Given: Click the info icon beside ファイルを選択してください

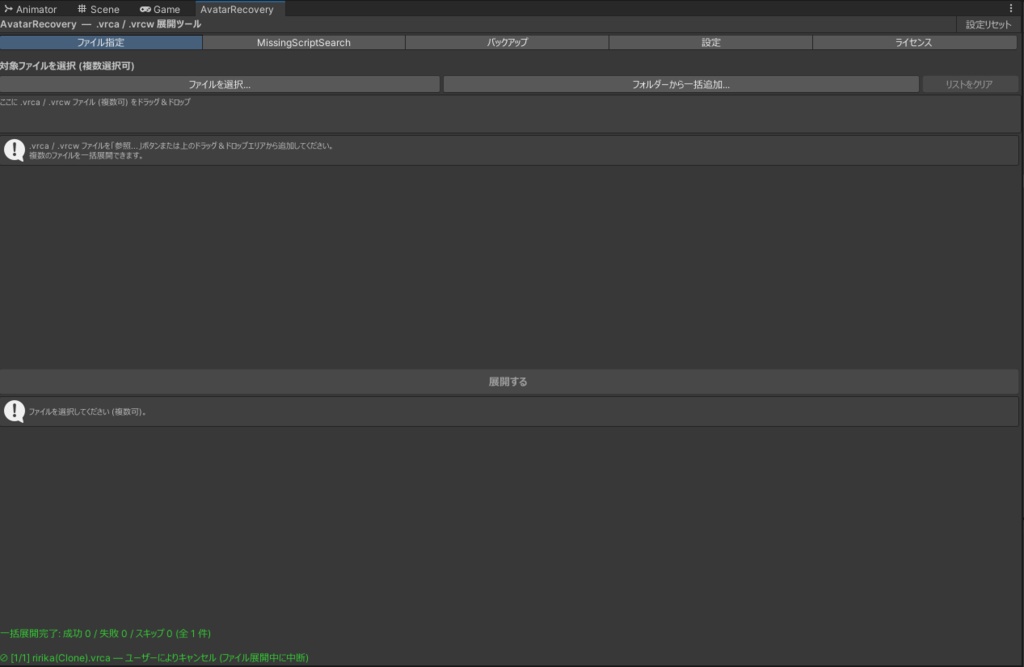Looking at the screenshot, I should (x=14, y=412).
